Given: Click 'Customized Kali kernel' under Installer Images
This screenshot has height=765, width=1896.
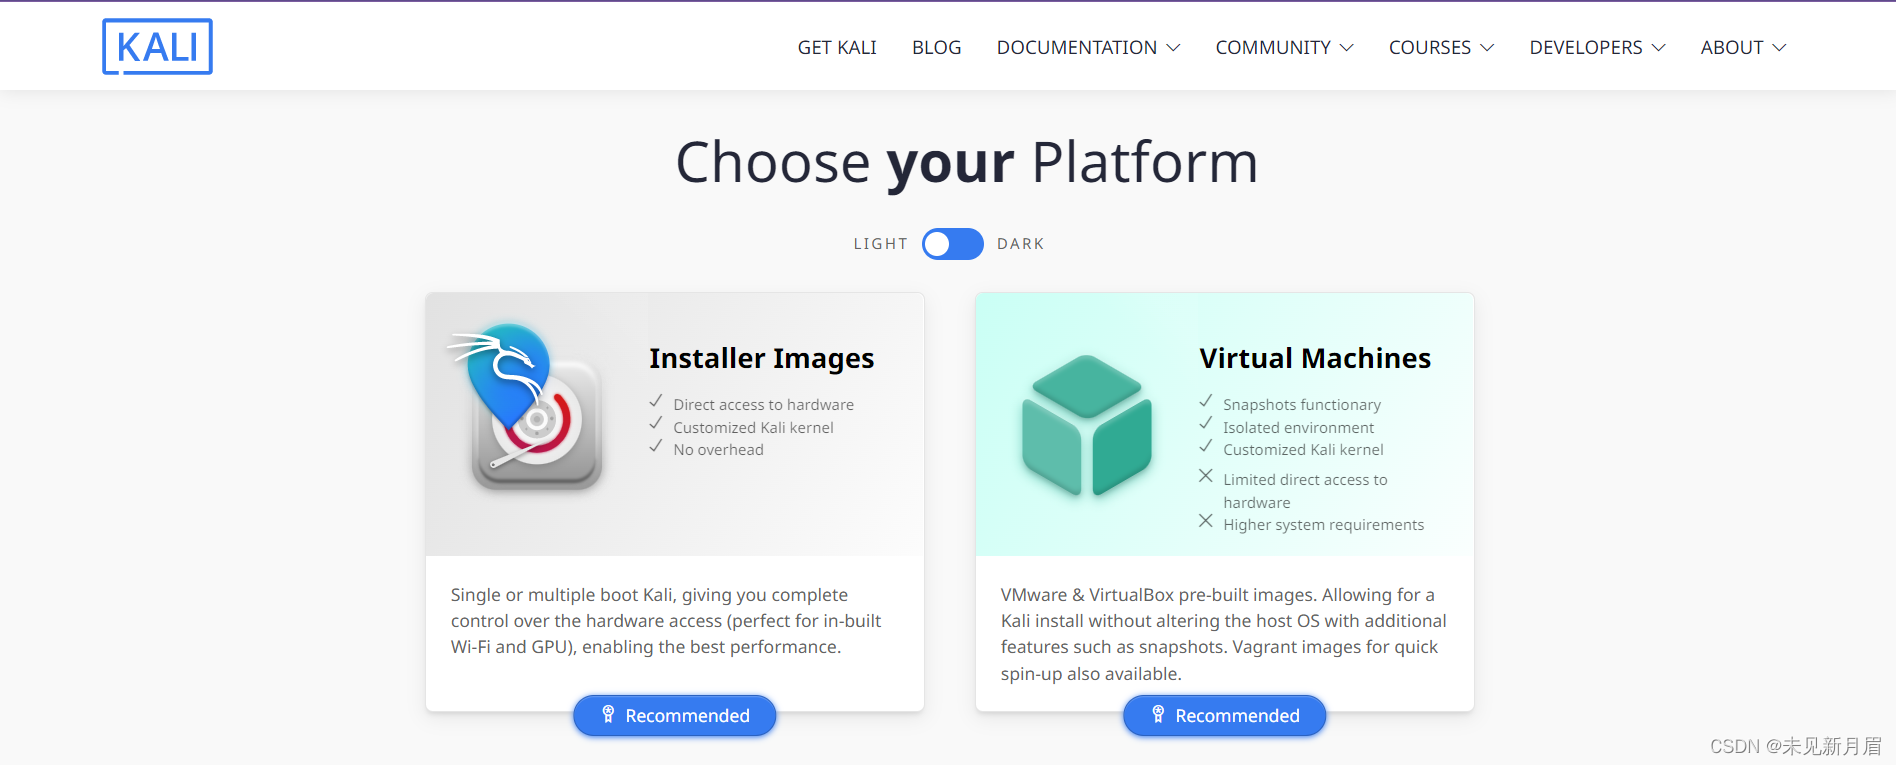Looking at the screenshot, I should coord(753,428).
